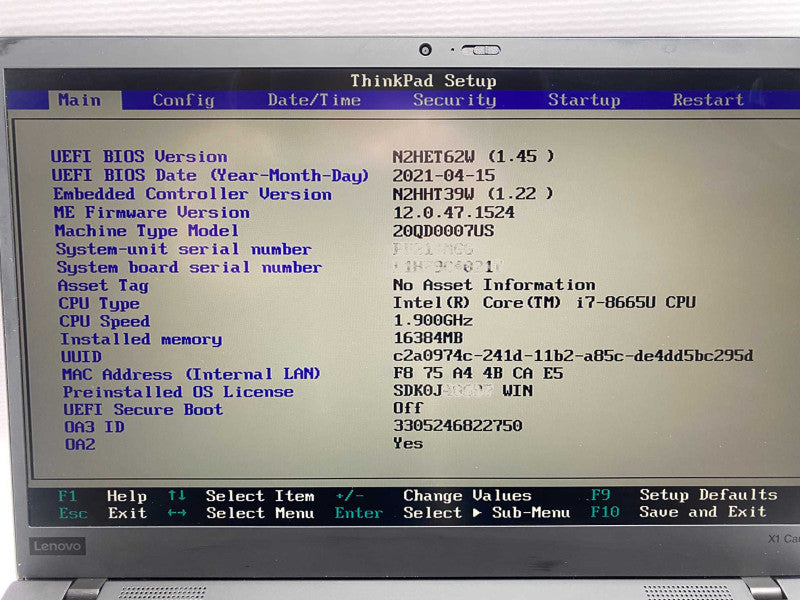Screen dimensions: 800x600
Task: Select the UEFI BIOS Date label
Action: [210, 175]
